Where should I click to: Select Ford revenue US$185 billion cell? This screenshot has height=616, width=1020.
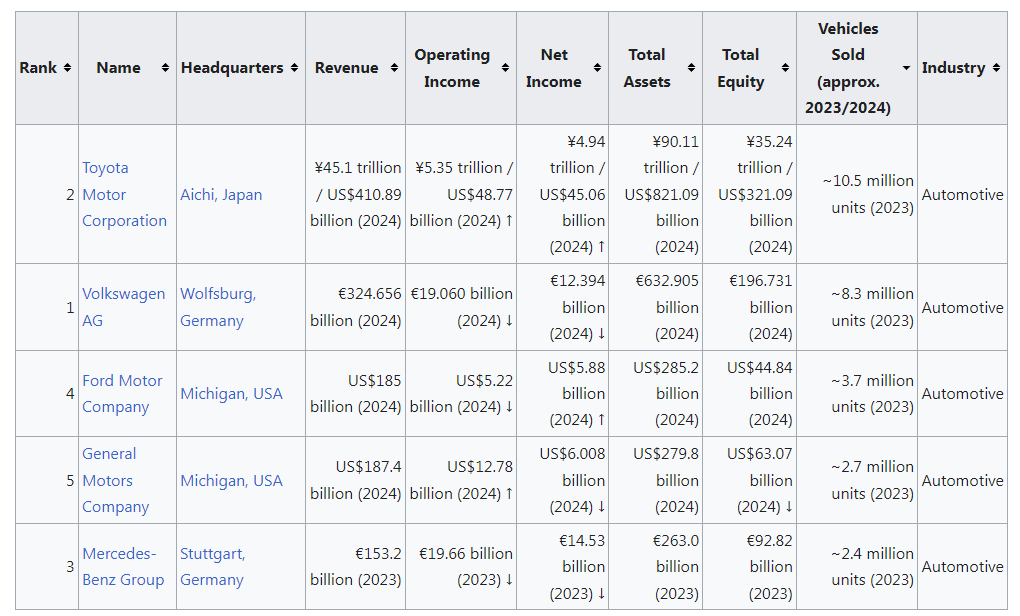click(355, 394)
